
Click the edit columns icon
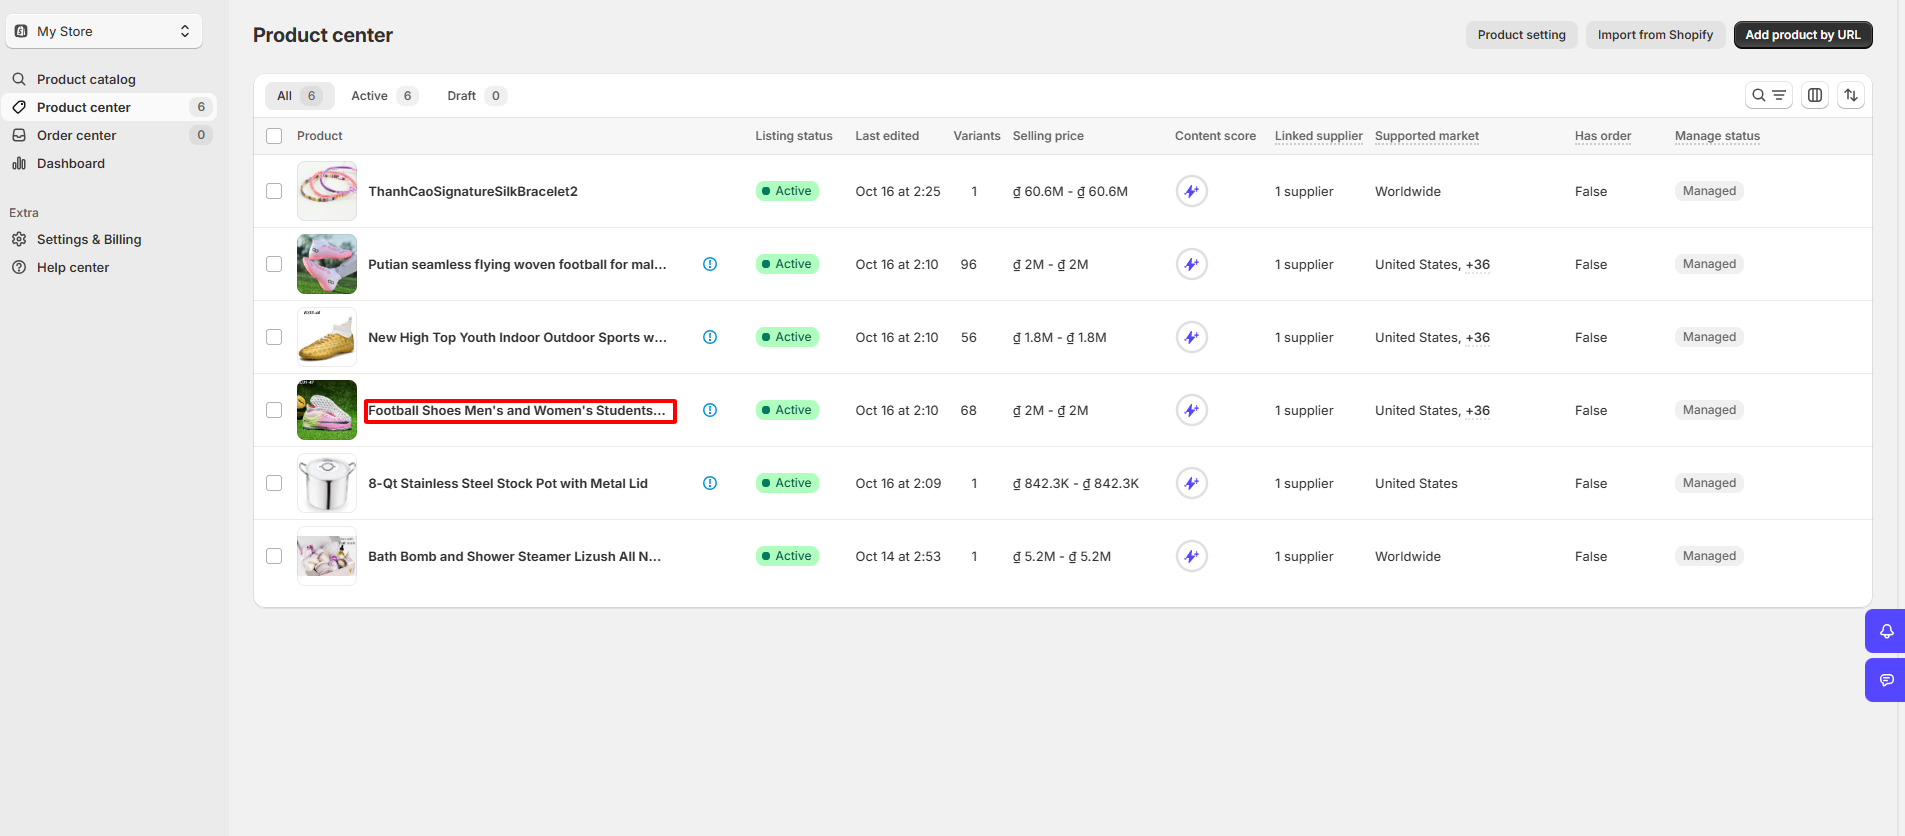[1815, 95]
